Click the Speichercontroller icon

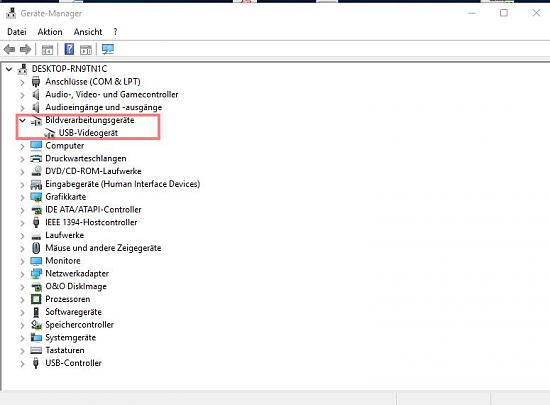click(x=36, y=325)
